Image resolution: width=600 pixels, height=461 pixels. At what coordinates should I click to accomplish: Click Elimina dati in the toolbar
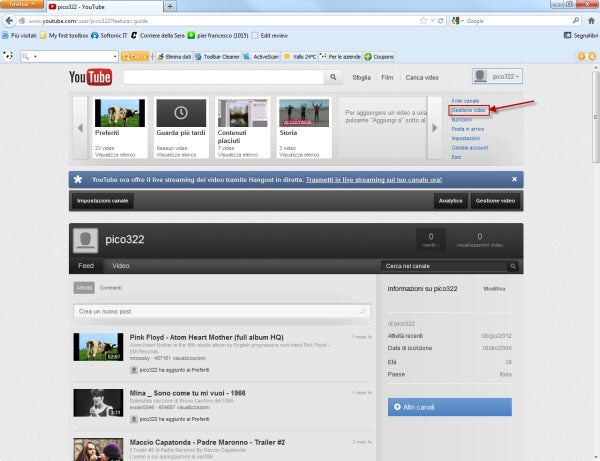pos(174,57)
